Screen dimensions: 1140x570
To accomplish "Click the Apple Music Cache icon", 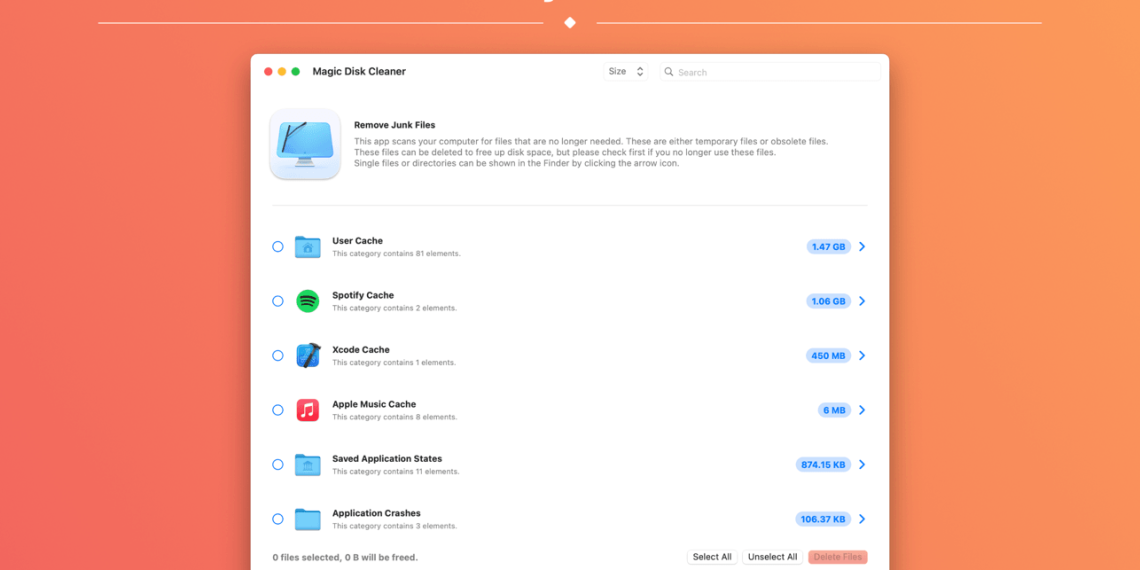I will (x=307, y=410).
